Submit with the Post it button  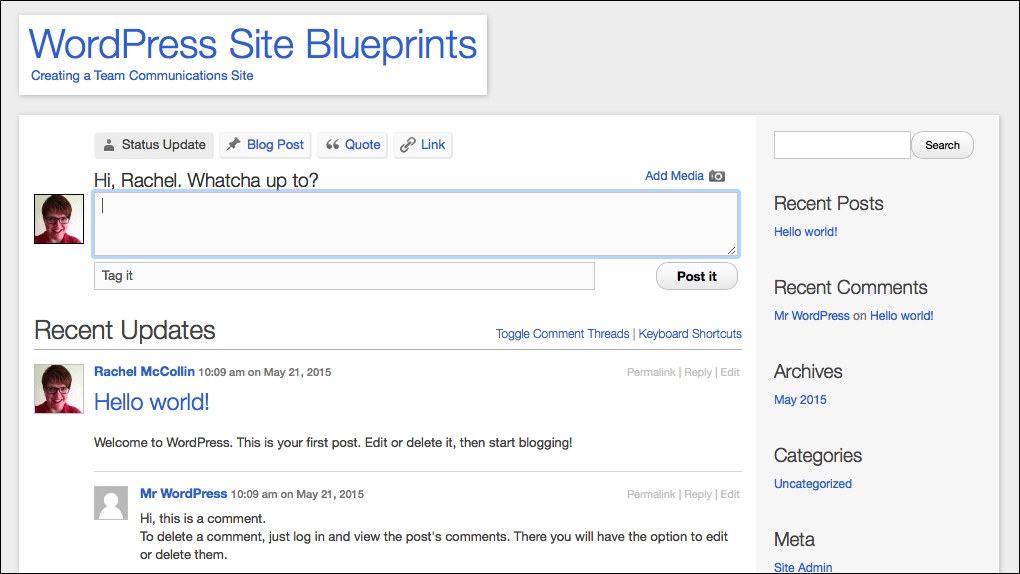(x=697, y=276)
